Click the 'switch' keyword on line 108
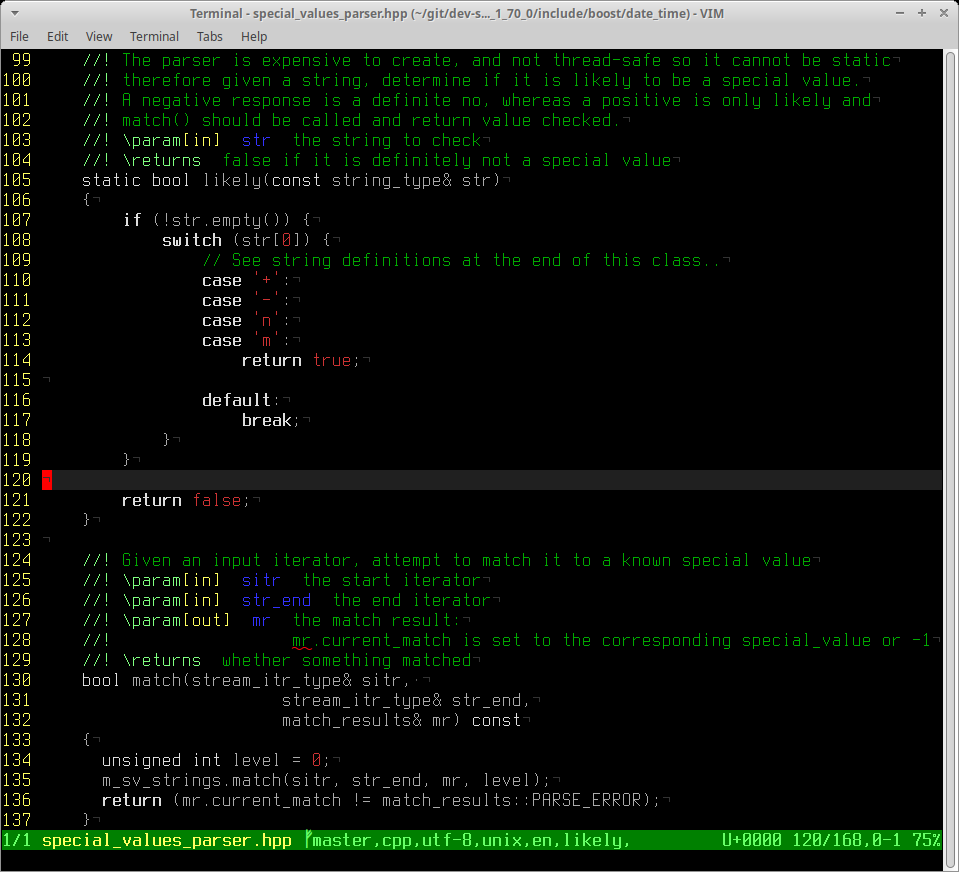Viewport: 959px width, 872px height. point(191,240)
